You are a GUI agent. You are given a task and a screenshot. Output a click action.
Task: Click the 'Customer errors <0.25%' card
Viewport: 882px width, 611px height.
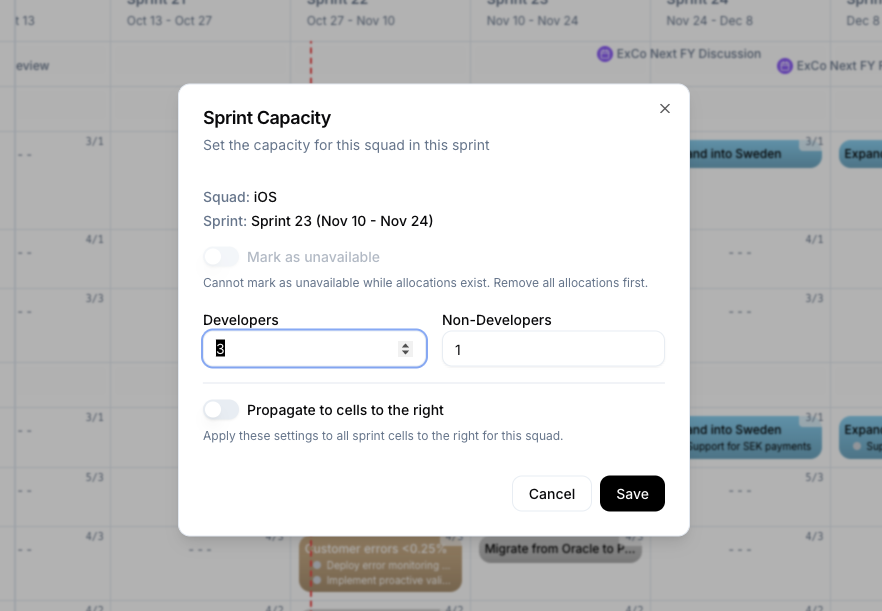click(x=380, y=548)
